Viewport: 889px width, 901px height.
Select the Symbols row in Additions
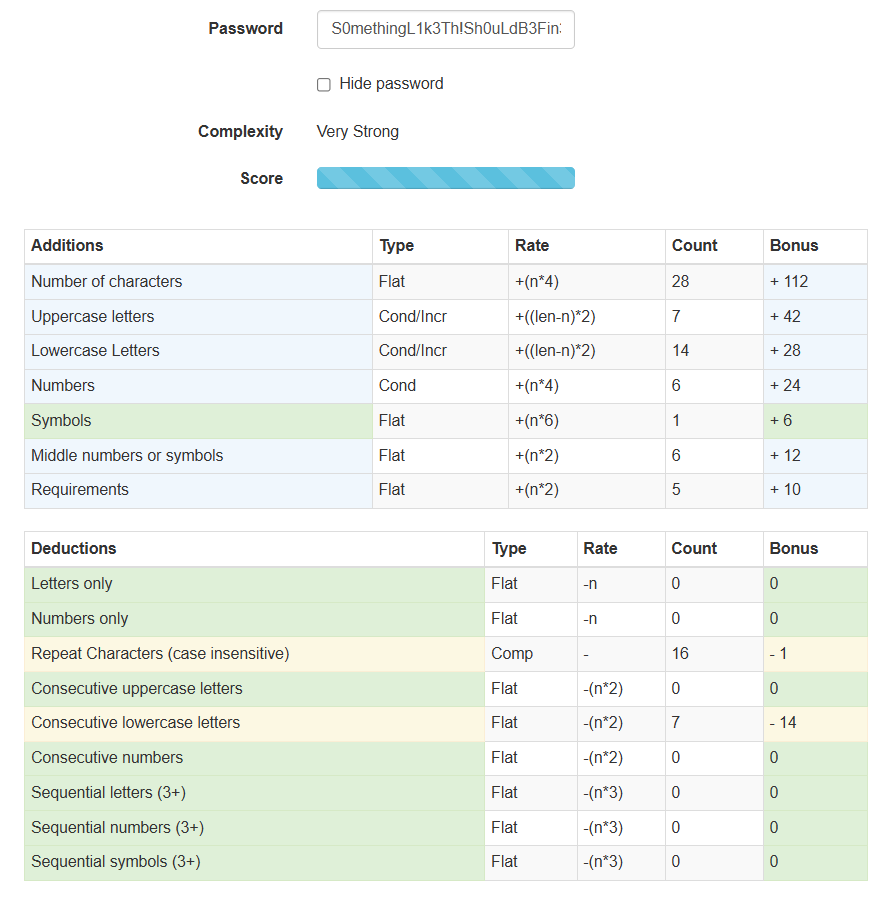click(x=61, y=421)
